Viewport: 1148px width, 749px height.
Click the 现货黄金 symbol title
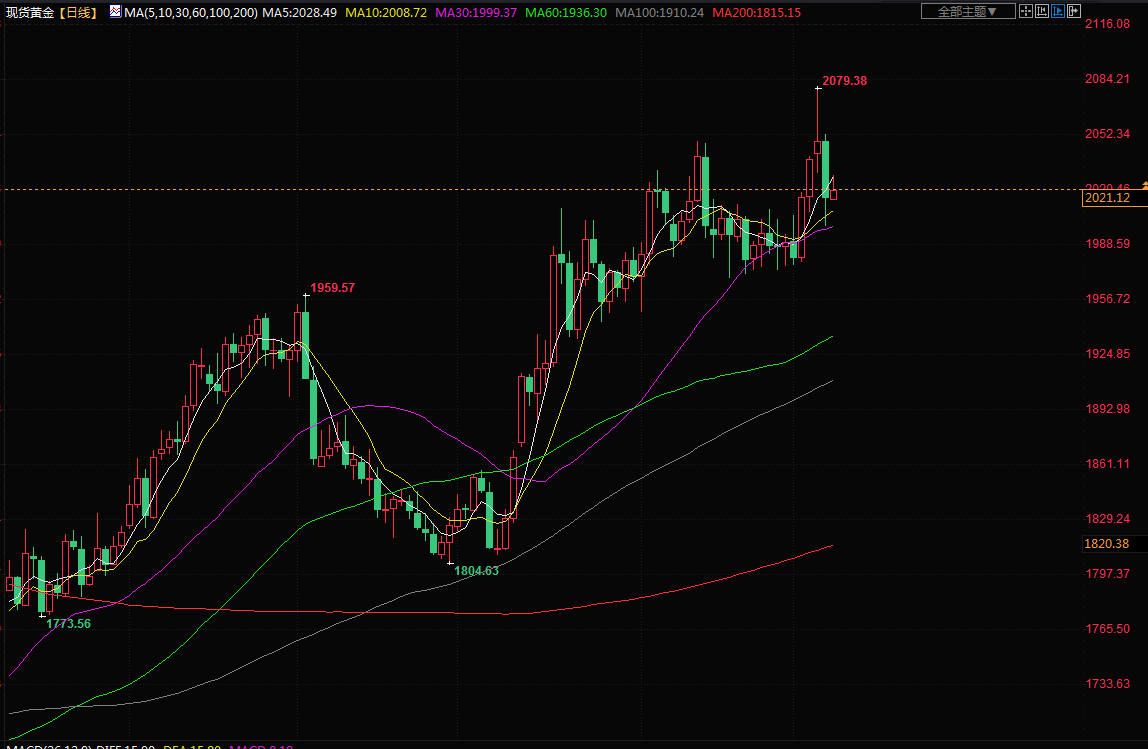[29, 12]
